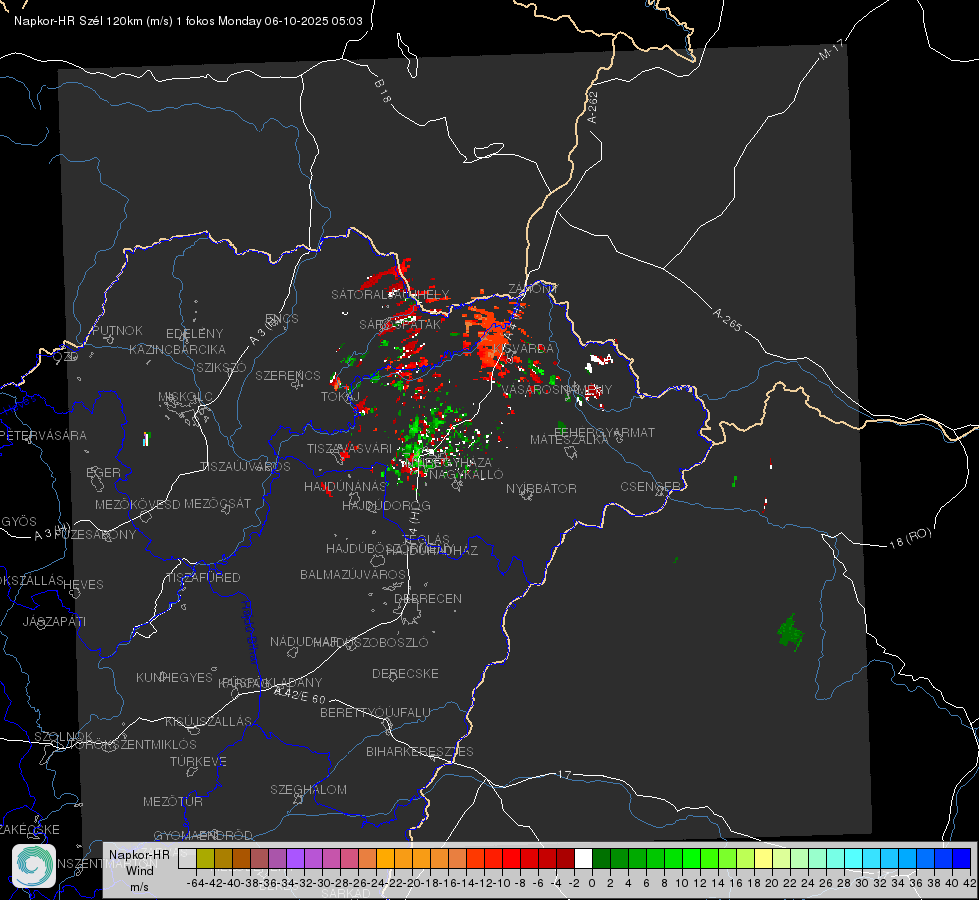Pick the pale yellow swatch between 18 and 20

tap(764, 858)
